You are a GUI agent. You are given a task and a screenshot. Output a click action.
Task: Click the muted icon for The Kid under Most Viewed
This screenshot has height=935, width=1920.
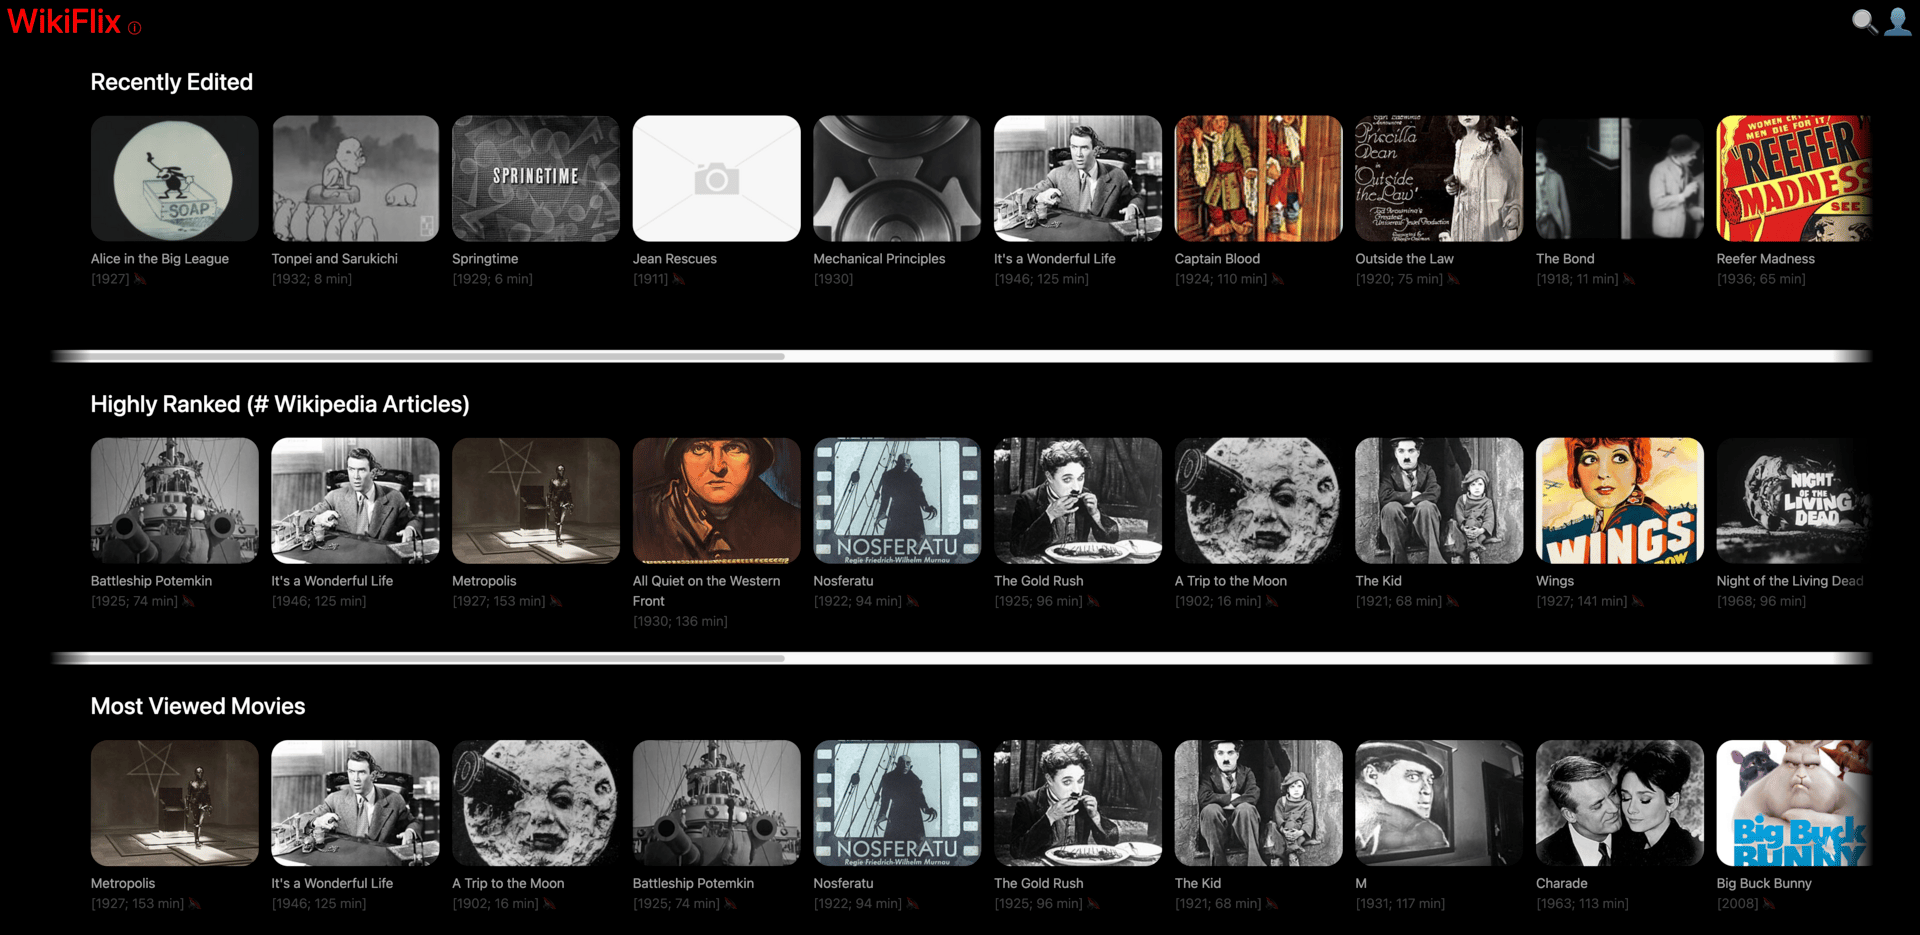coord(1272,904)
